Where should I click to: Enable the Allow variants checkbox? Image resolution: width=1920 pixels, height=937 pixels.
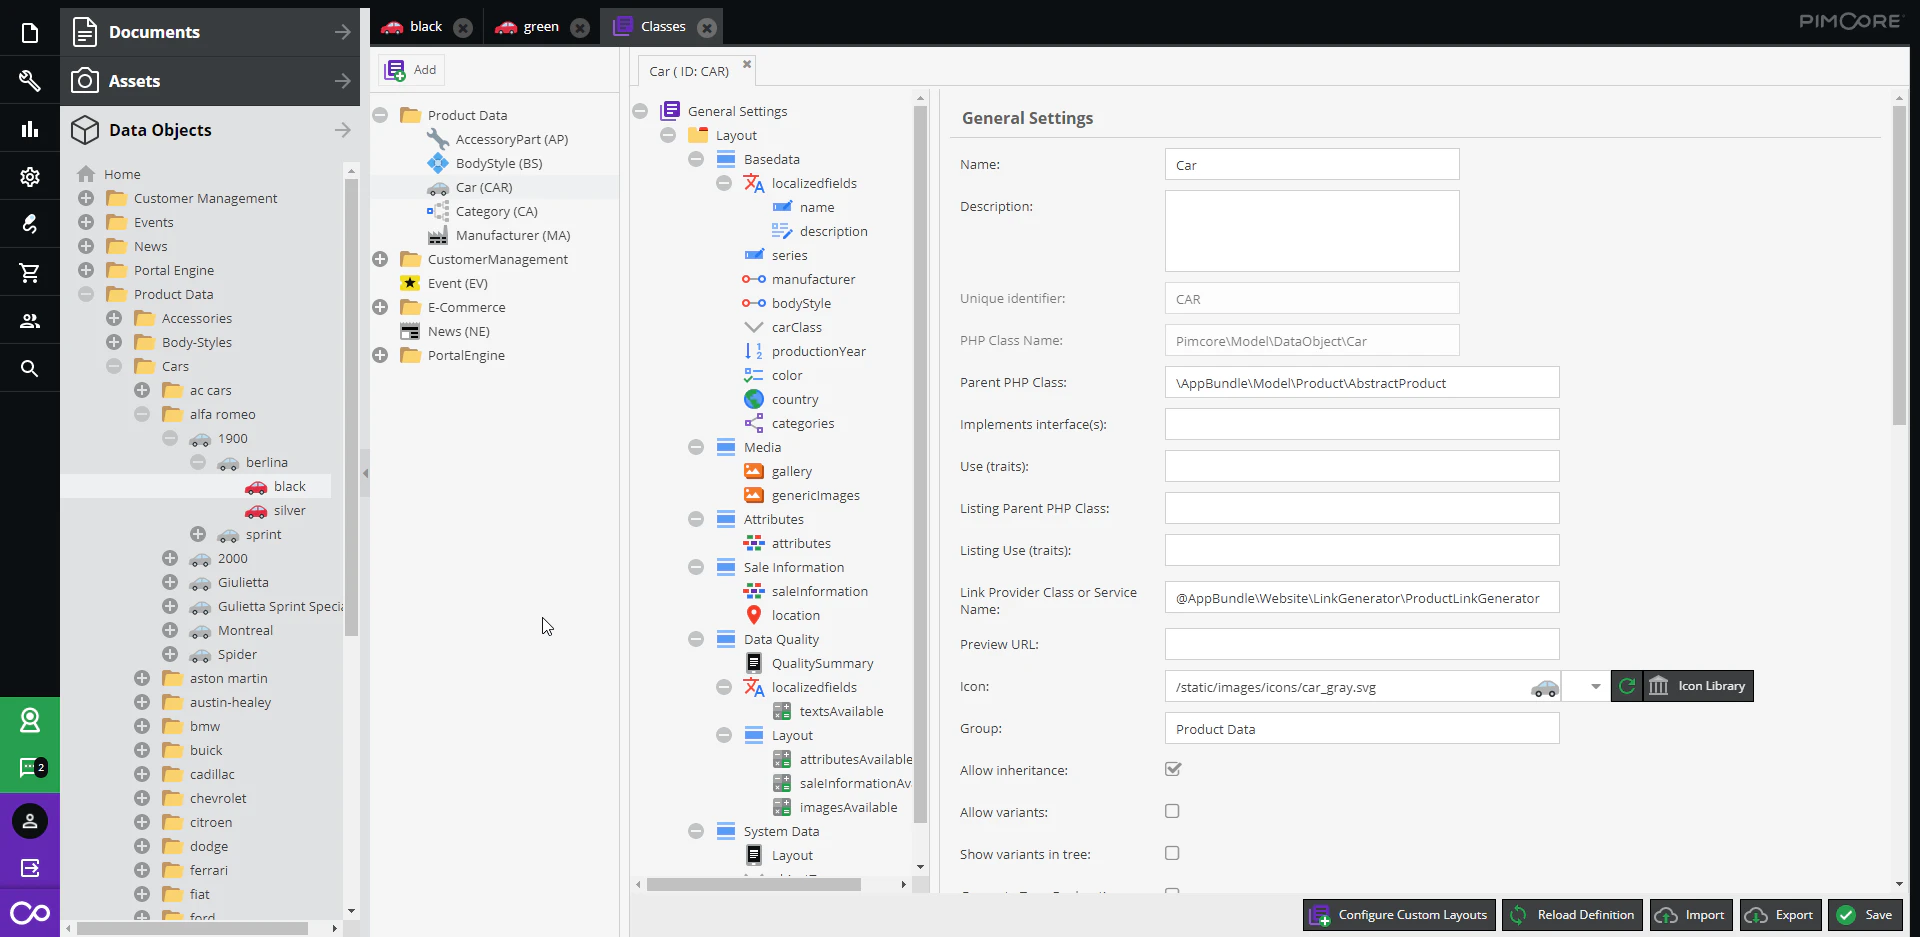[1172, 811]
